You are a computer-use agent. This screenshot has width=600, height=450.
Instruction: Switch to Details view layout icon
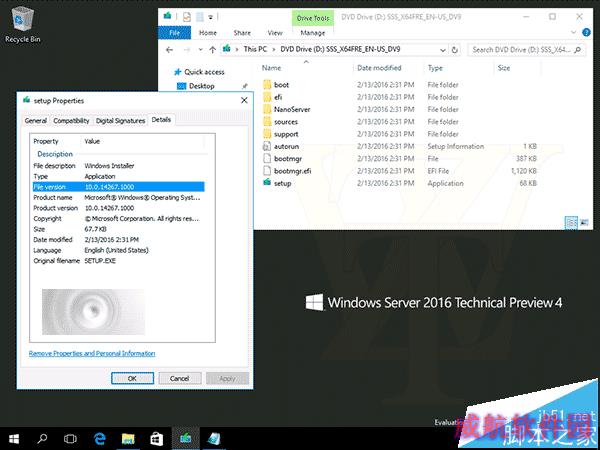coord(571,222)
